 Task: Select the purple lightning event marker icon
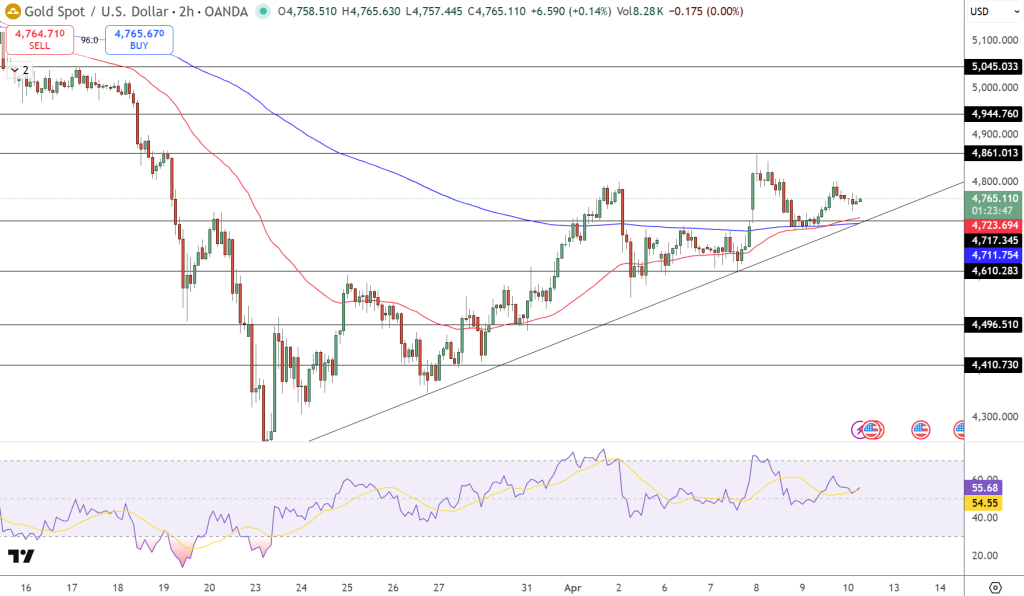pyautogui.click(x=856, y=430)
